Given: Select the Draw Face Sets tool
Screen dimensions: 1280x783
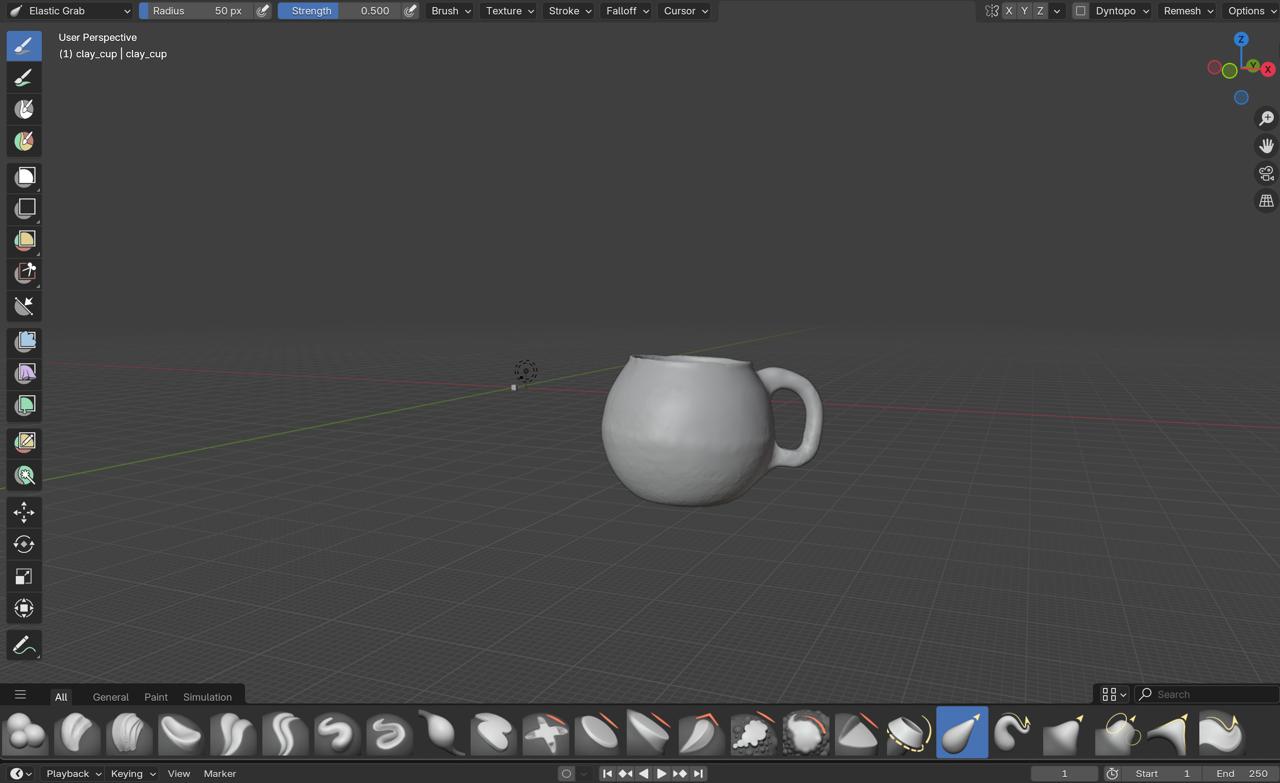Looking at the screenshot, I should coord(24,141).
